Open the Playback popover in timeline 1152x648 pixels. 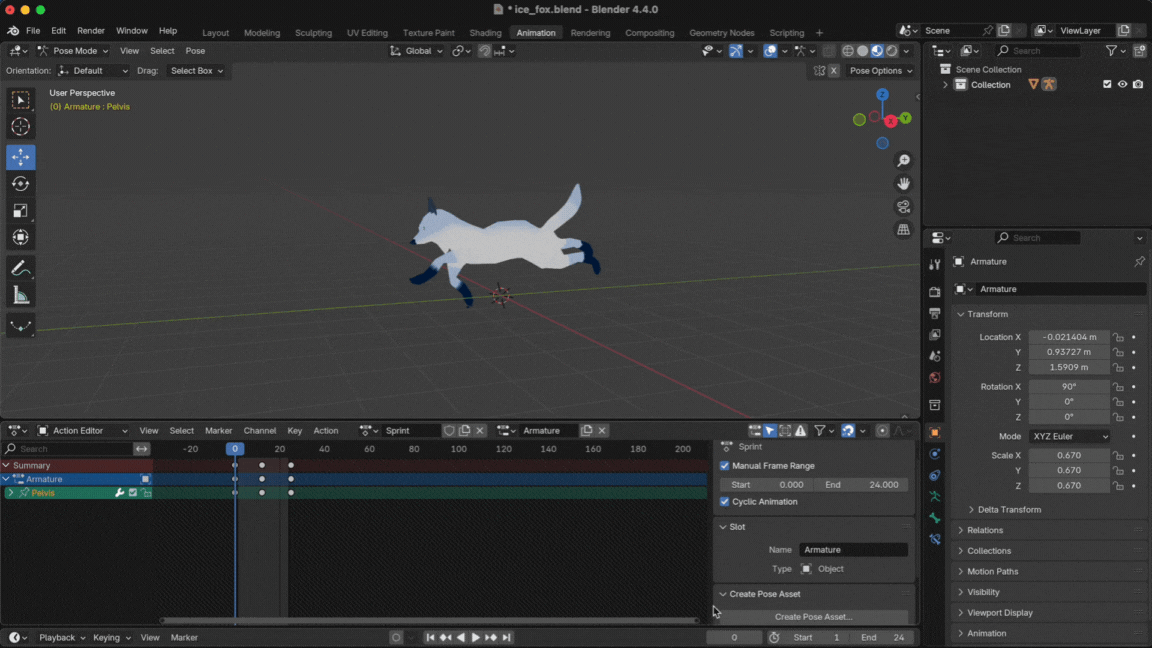click(x=62, y=638)
